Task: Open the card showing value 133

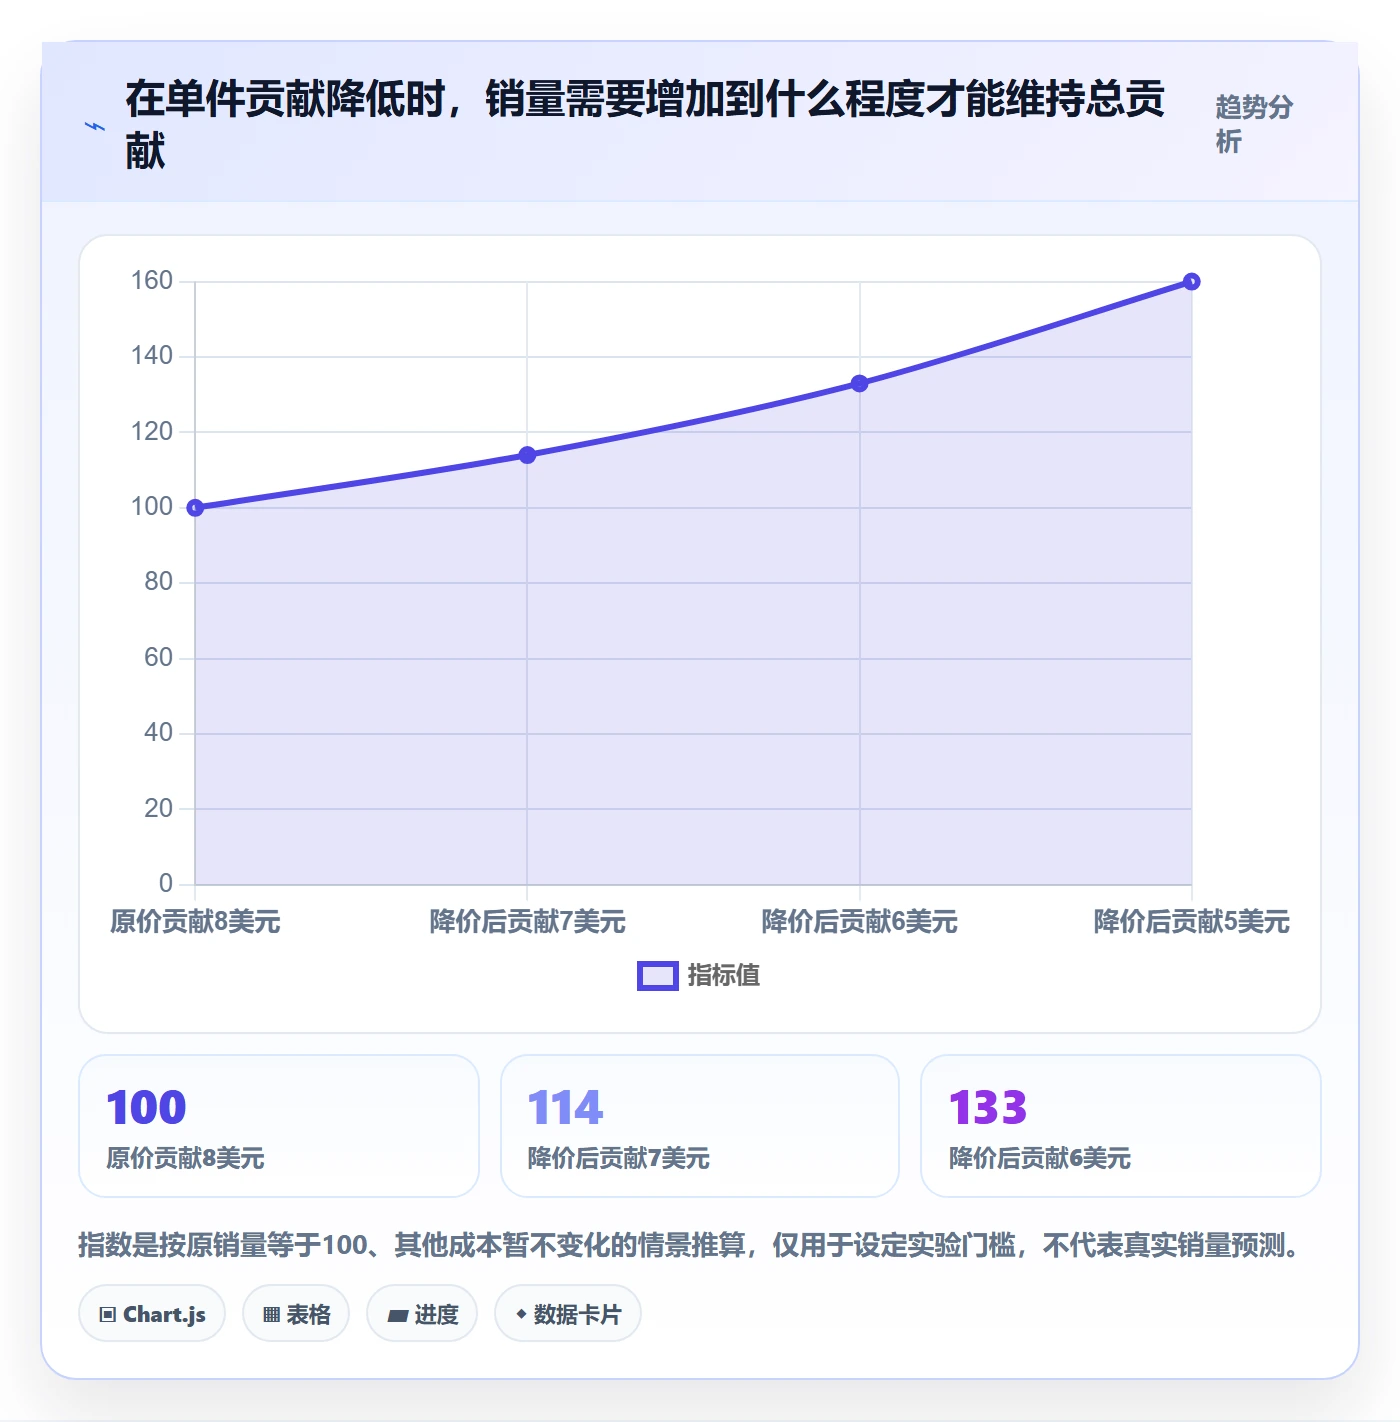Action: [x=1121, y=1126]
